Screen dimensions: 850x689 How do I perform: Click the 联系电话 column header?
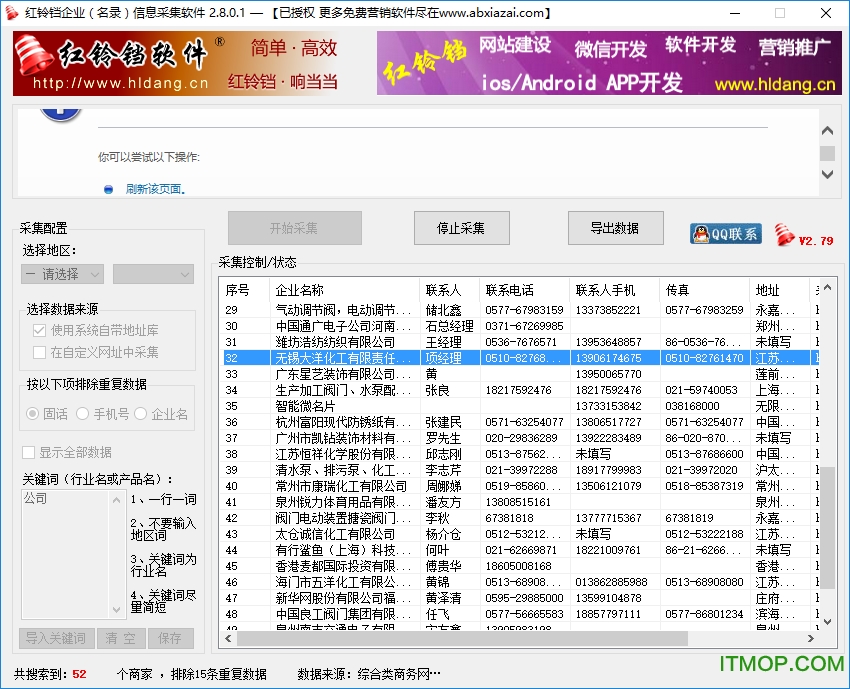524,290
